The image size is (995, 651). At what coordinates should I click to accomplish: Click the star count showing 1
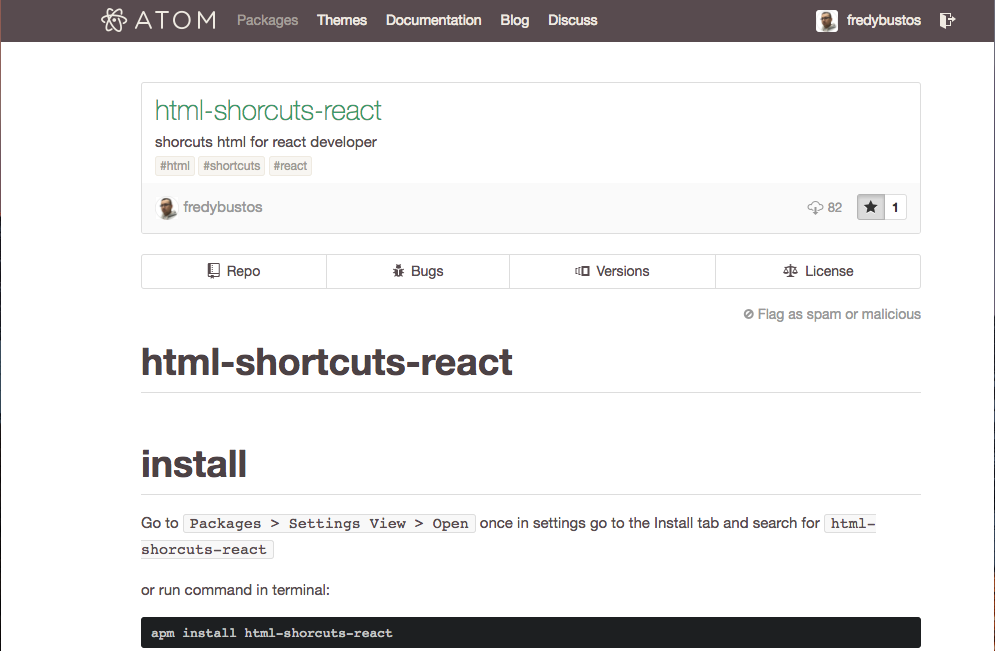click(895, 207)
